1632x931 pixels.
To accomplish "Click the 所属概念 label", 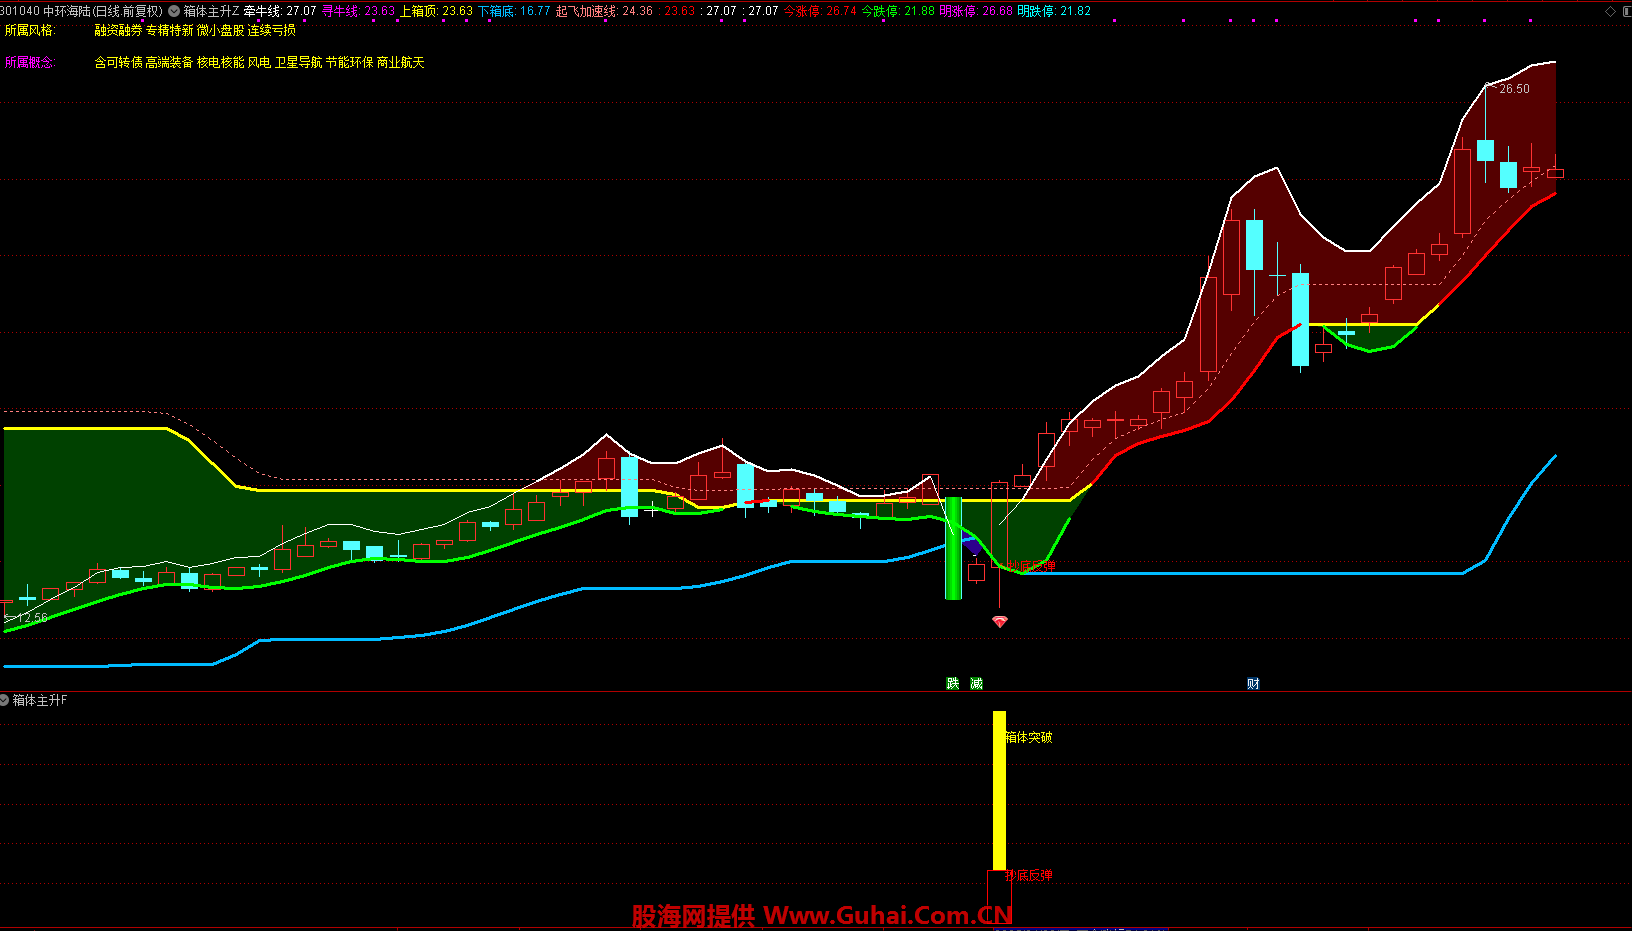I will point(30,62).
